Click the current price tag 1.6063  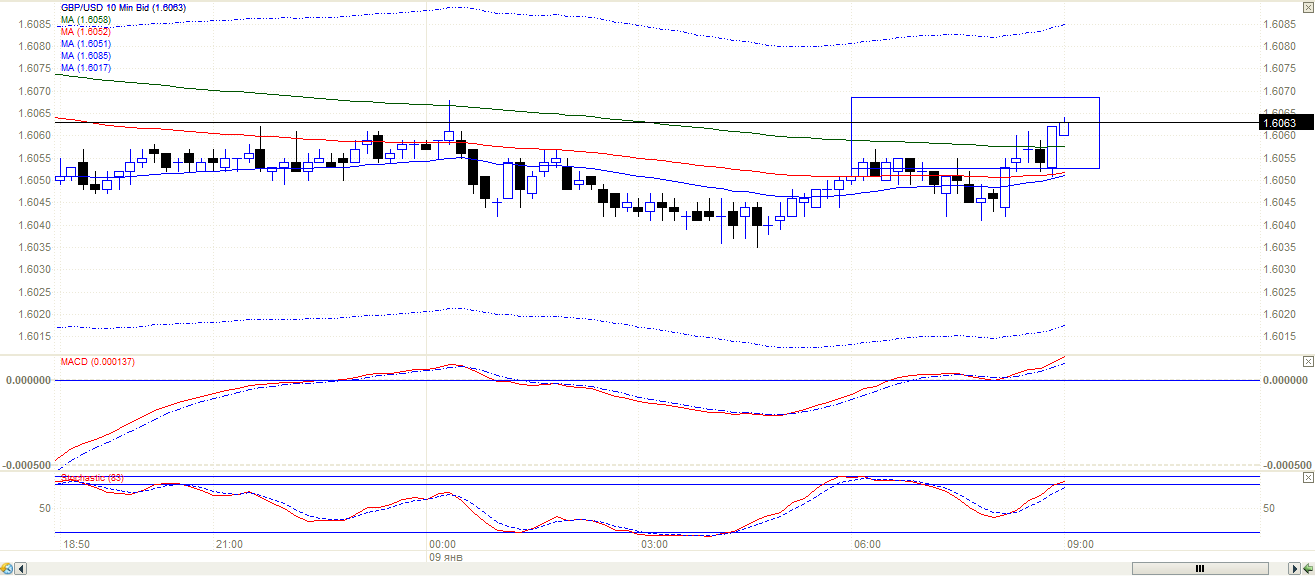(x=1280, y=123)
